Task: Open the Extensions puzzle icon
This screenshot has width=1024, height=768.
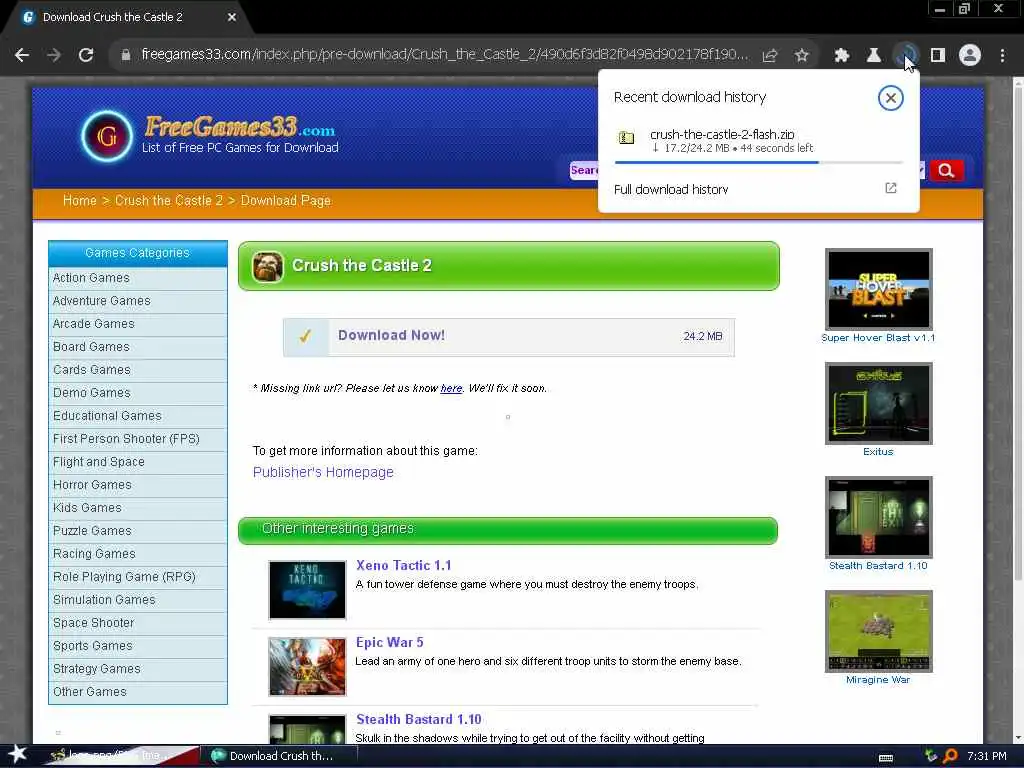Action: [842, 56]
